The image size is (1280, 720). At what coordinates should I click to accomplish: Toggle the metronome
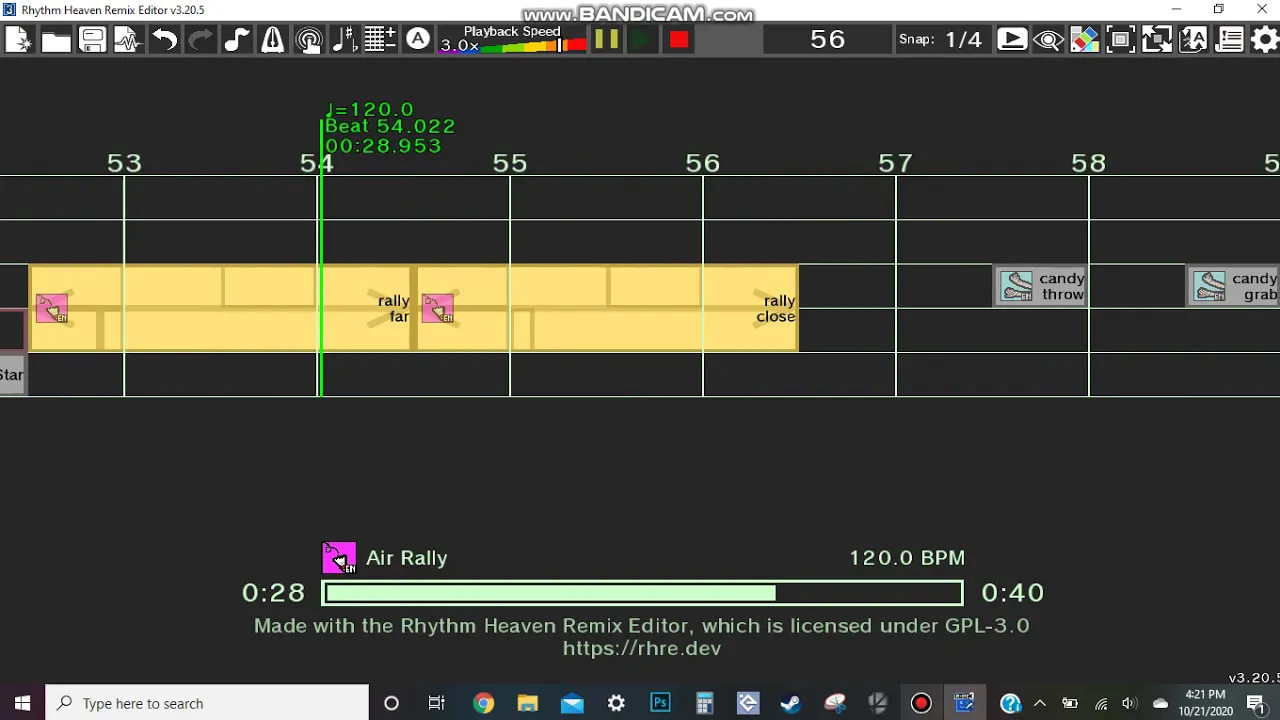tap(273, 40)
